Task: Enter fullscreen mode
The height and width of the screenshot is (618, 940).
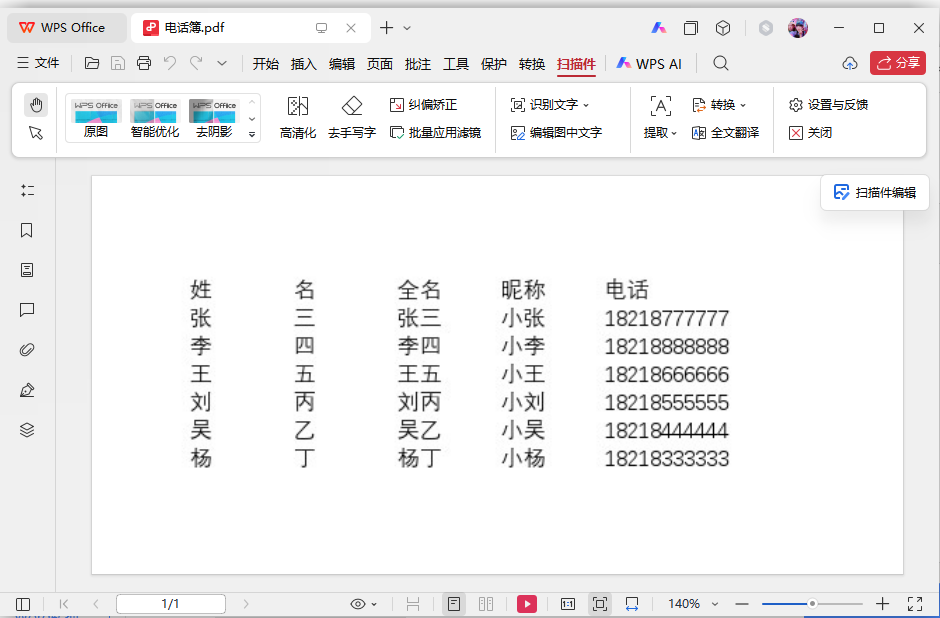Action: coord(915,604)
